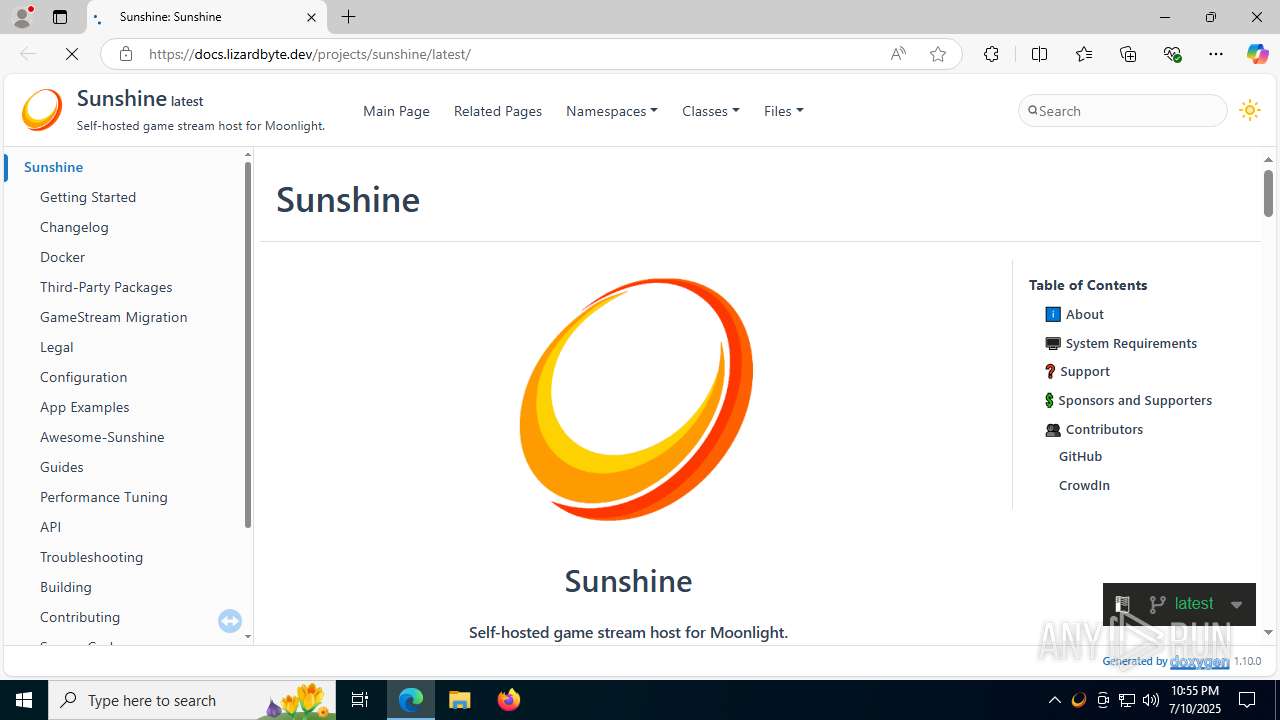Viewport: 1280px width, 720px height.
Task: Open Third-Party Packages in sidebar
Action: click(106, 287)
